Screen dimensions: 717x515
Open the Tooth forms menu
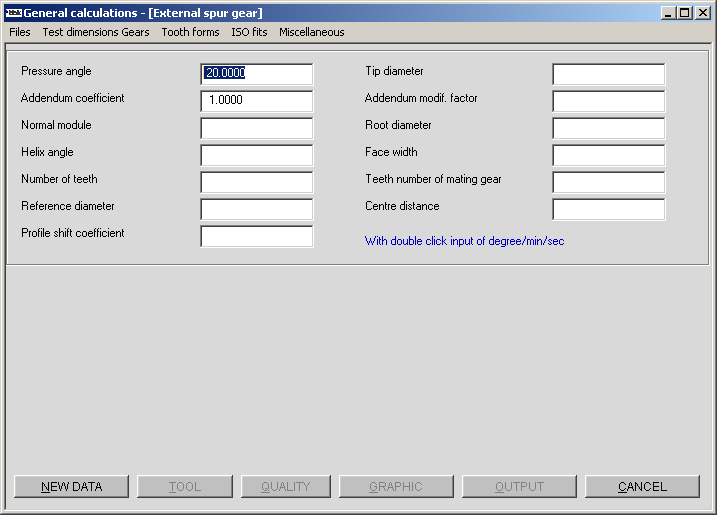pos(190,32)
